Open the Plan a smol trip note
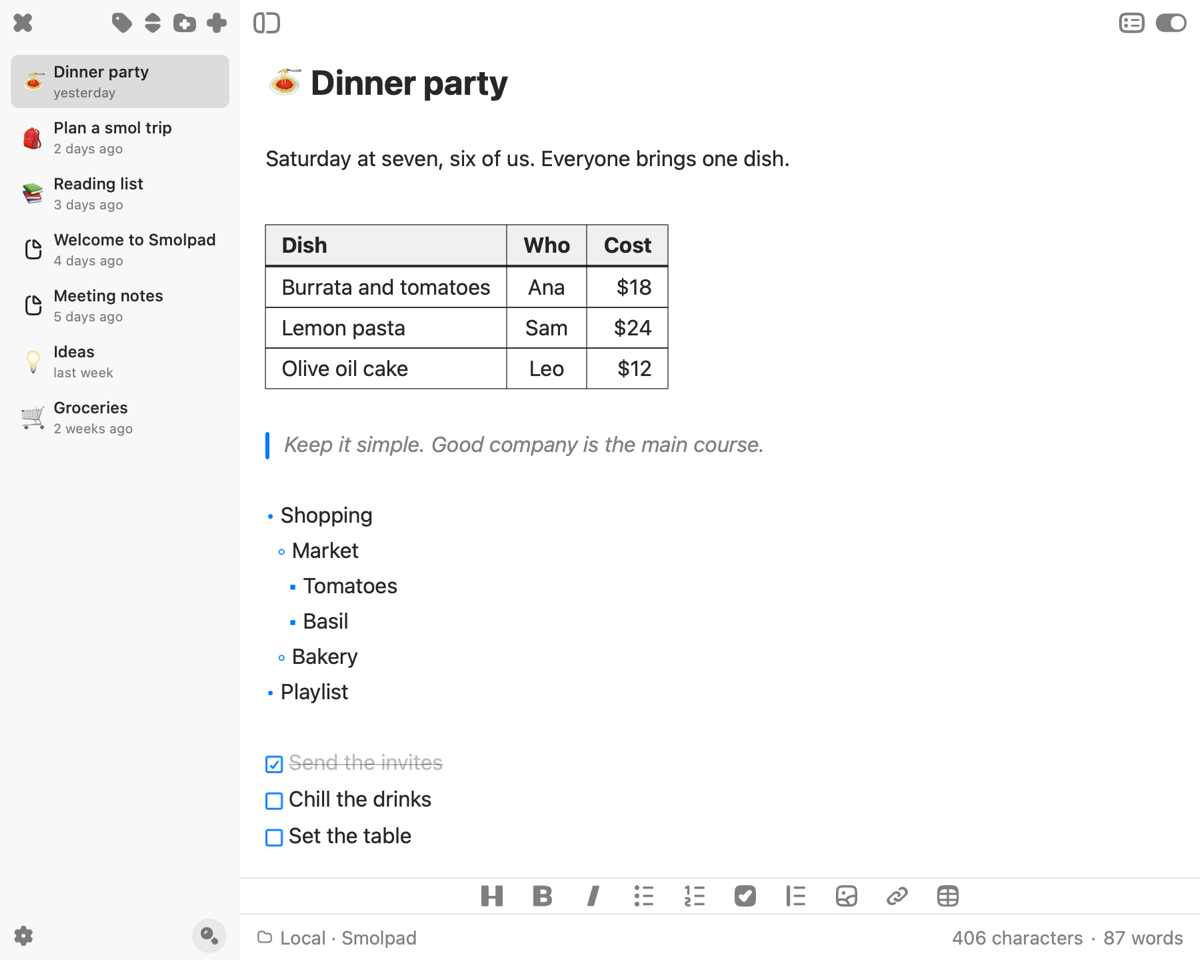This screenshot has width=1200, height=960. pos(120,137)
